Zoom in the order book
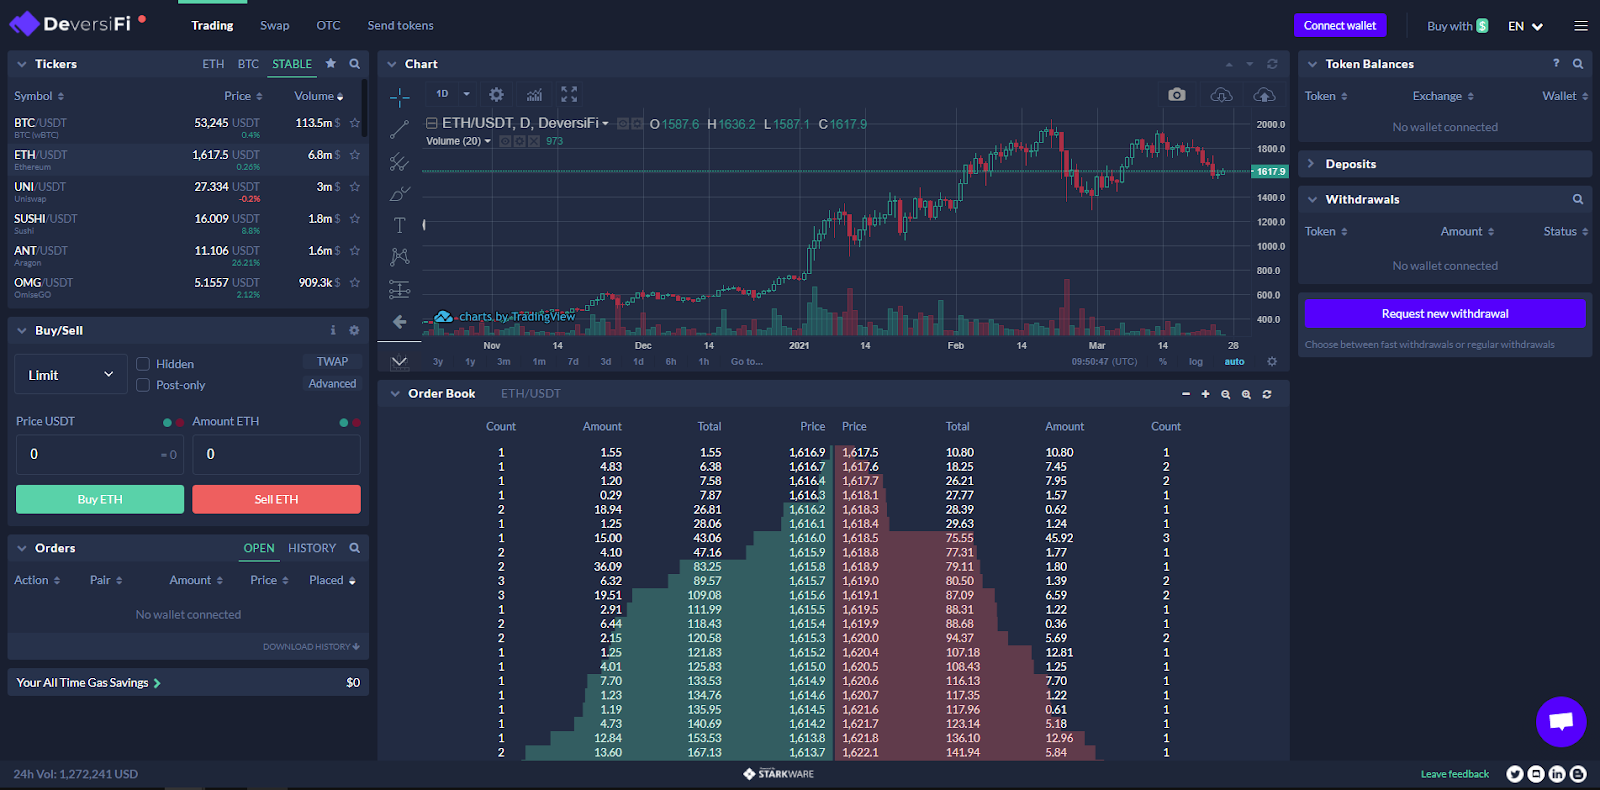Screen dimensions: 1600x790 point(1246,394)
